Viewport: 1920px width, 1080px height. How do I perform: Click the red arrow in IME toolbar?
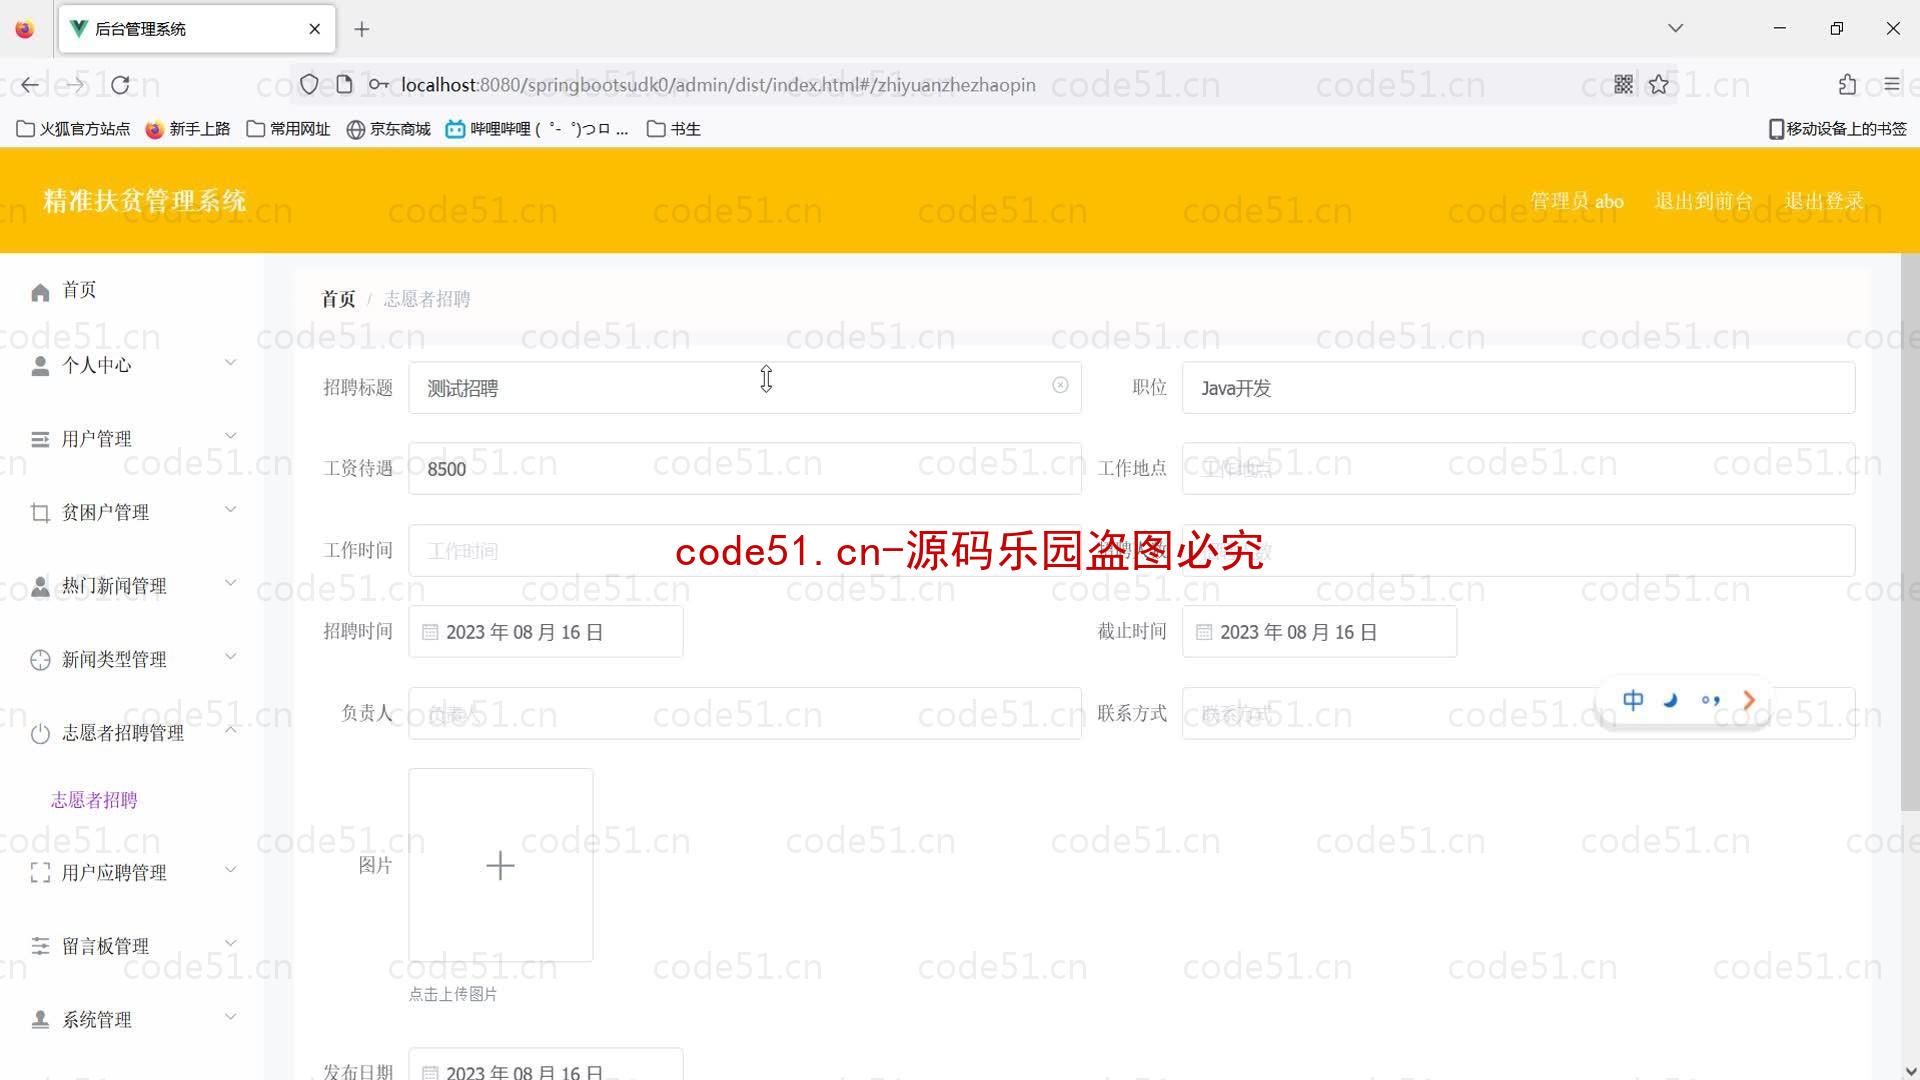click(x=1749, y=700)
